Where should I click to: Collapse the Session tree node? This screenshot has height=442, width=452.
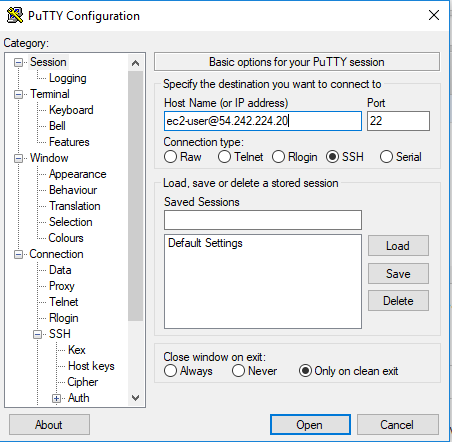coord(18,62)
